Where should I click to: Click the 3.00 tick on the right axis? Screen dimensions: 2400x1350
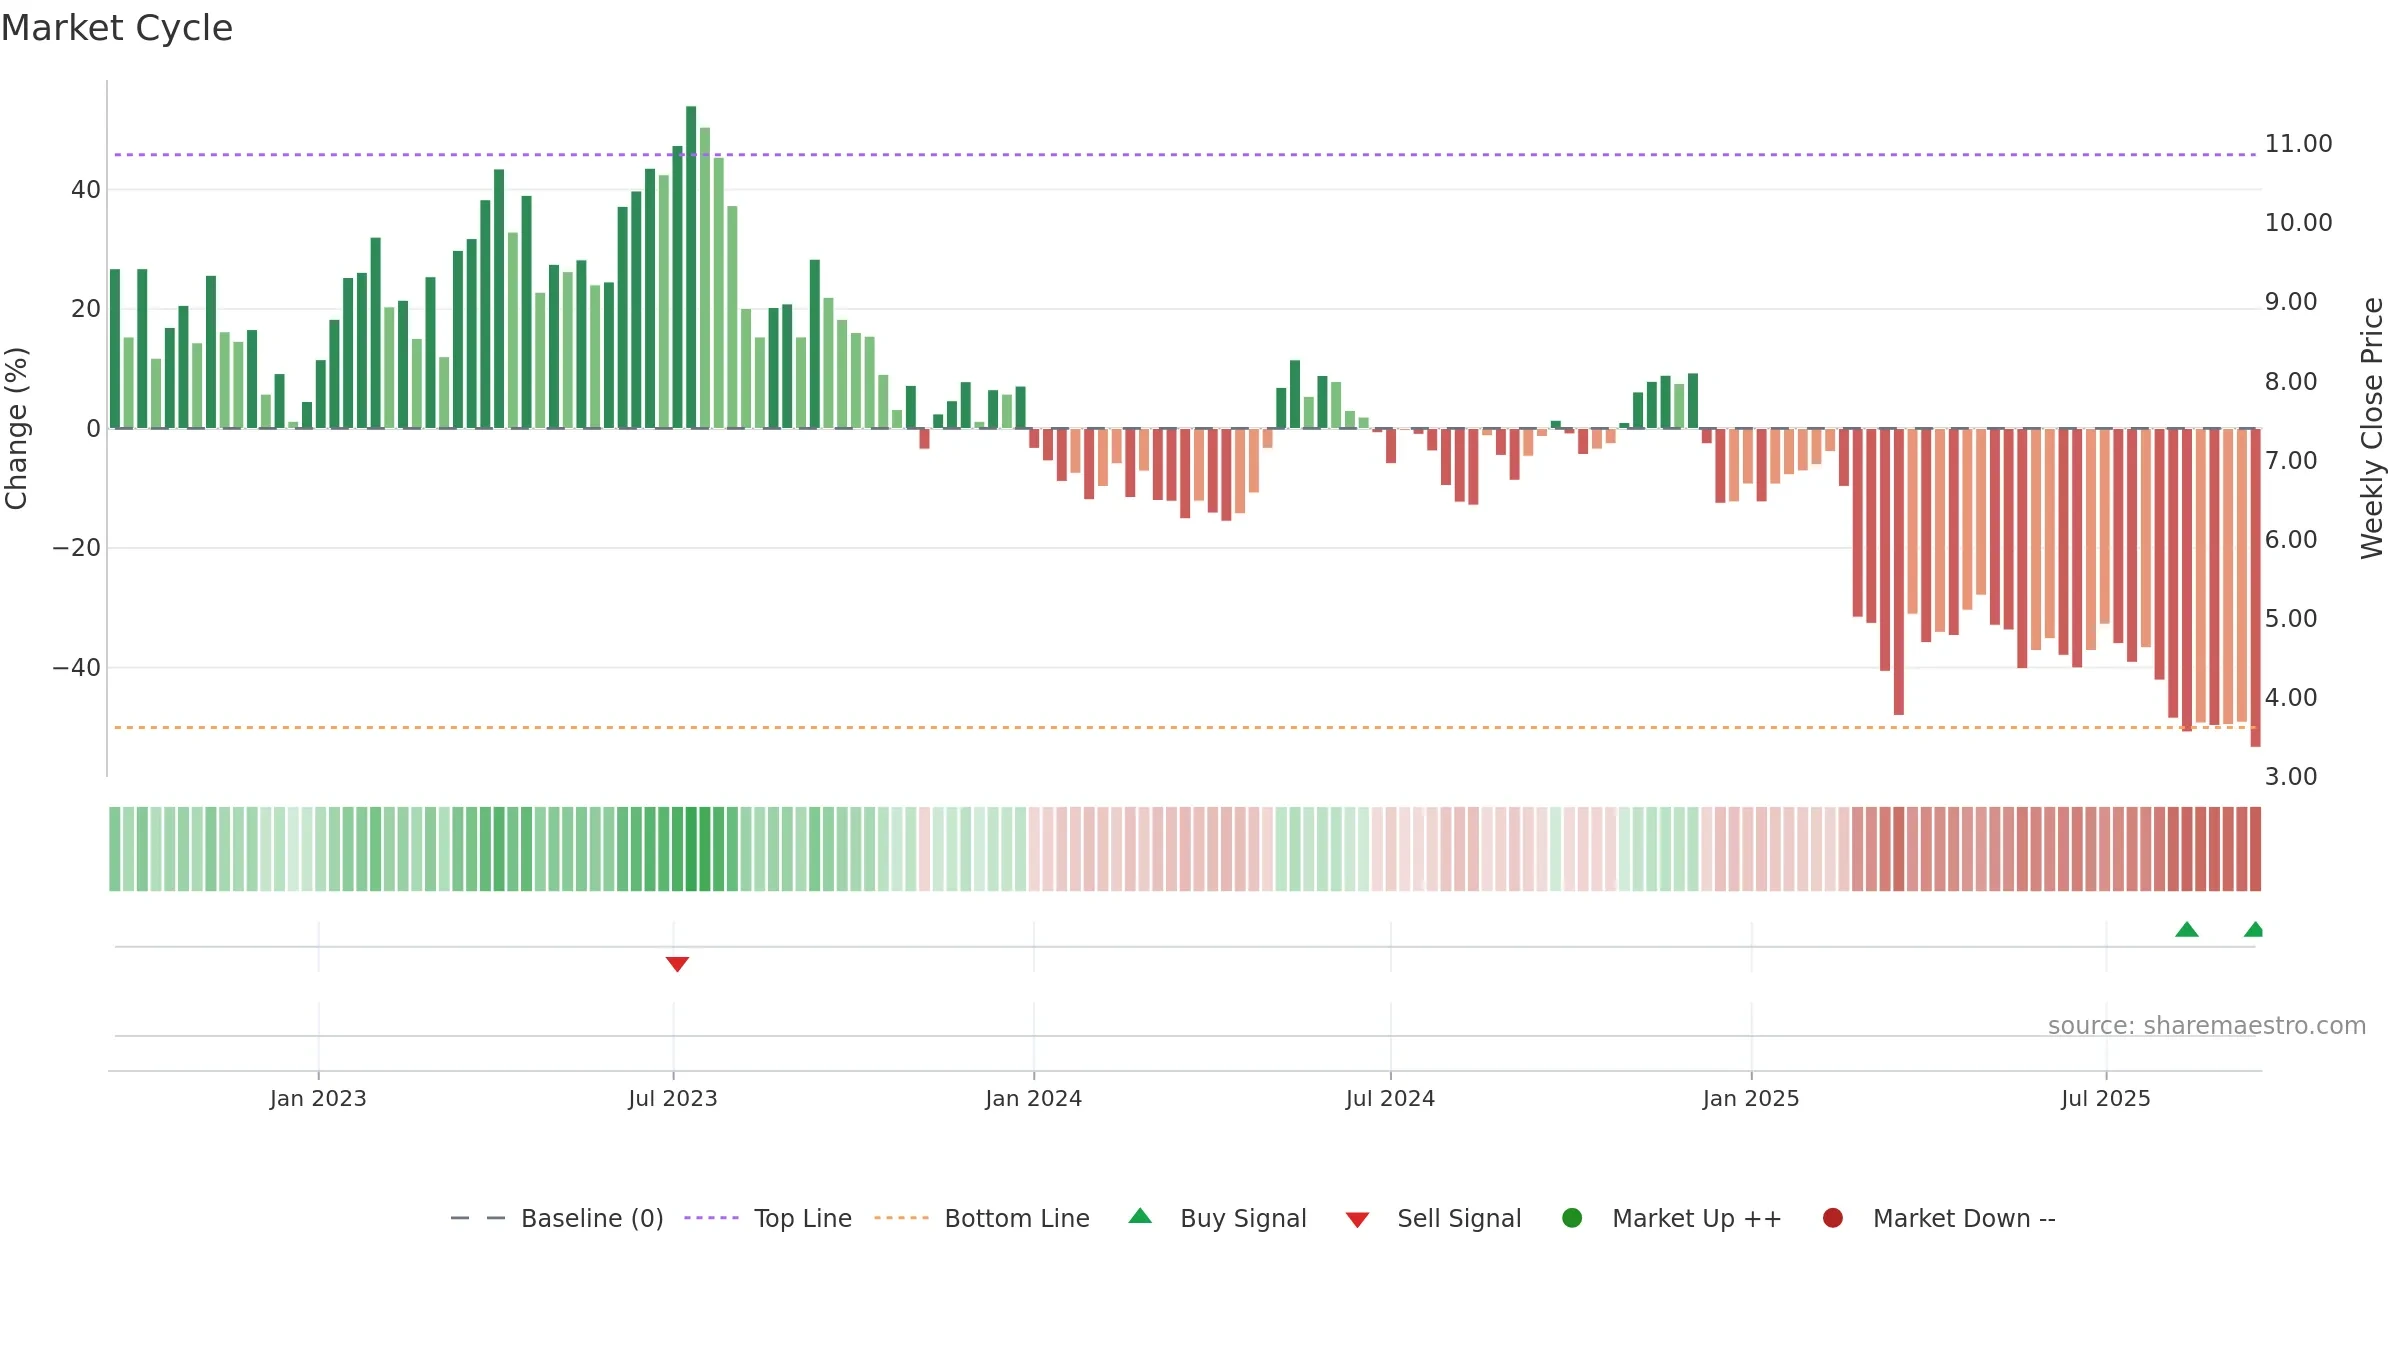(2290, 776)
